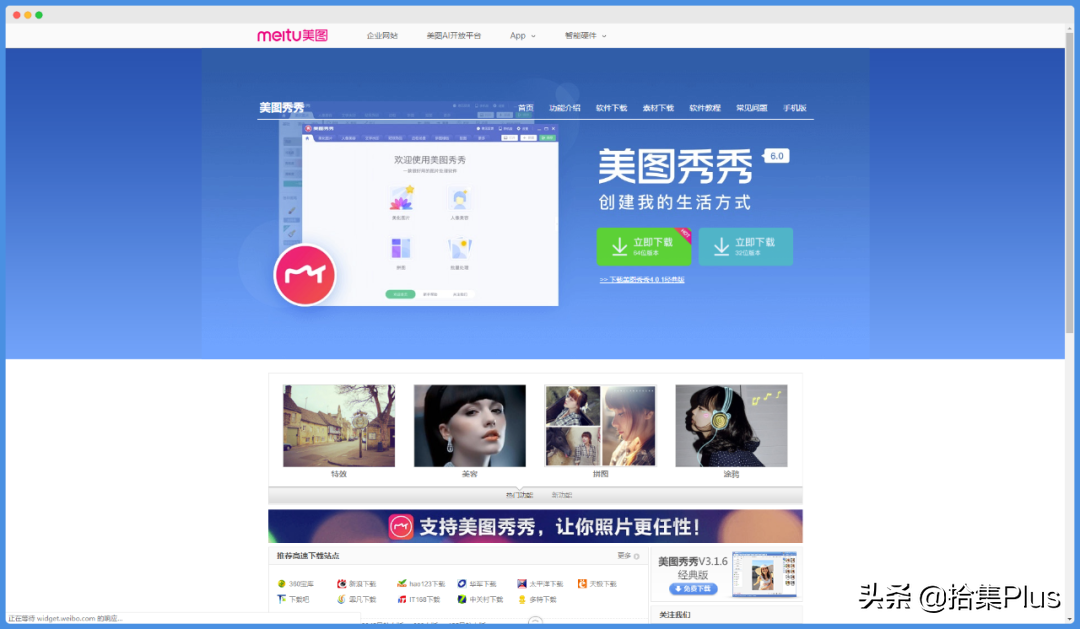Switch to the 新功能 tab

(561, 495)
